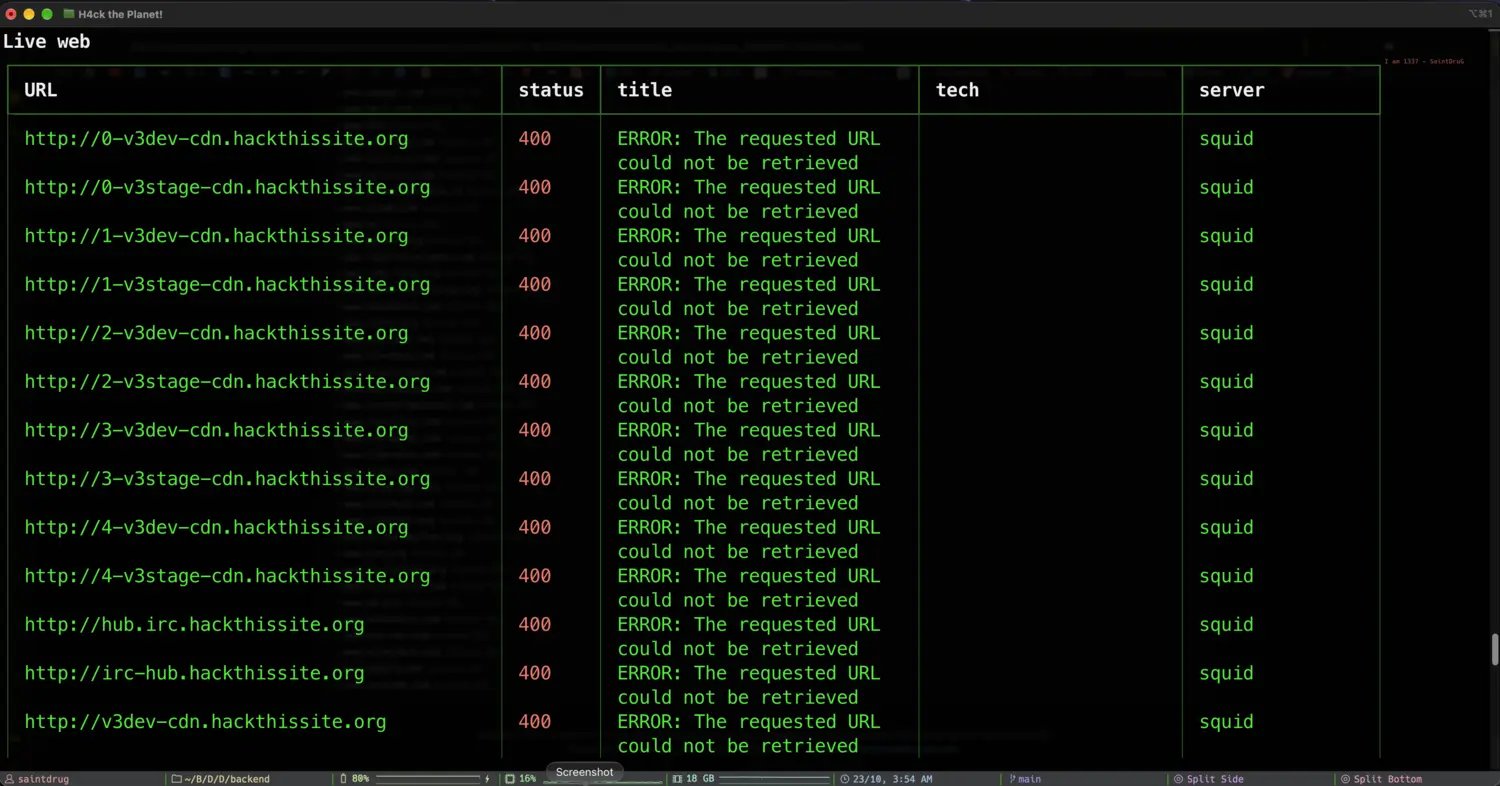The height and width of the screenshot is (786, 1500).
Task: Click the Live web heading
Action: (x=47, y=41)
